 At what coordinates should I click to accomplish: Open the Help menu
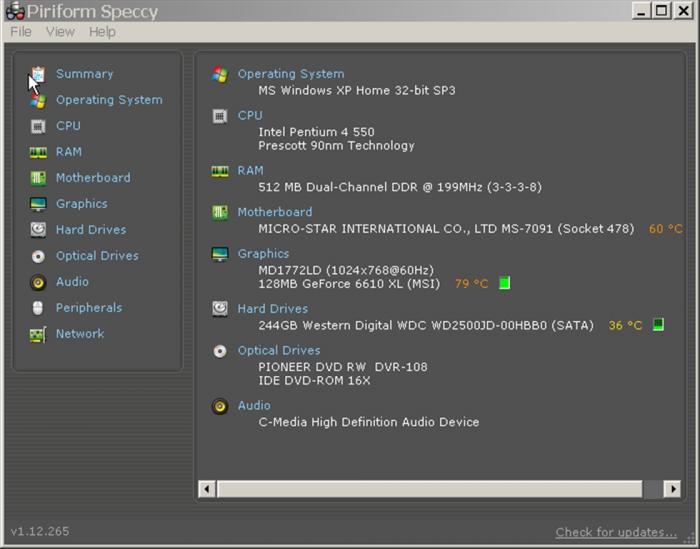point(102,32)
